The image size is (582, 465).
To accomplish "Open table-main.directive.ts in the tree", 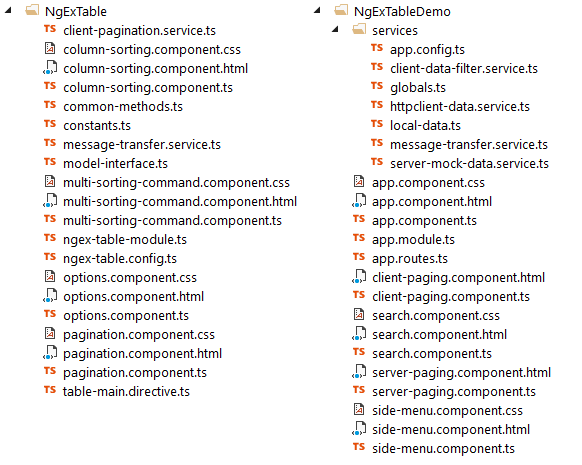I will point(126,392).
